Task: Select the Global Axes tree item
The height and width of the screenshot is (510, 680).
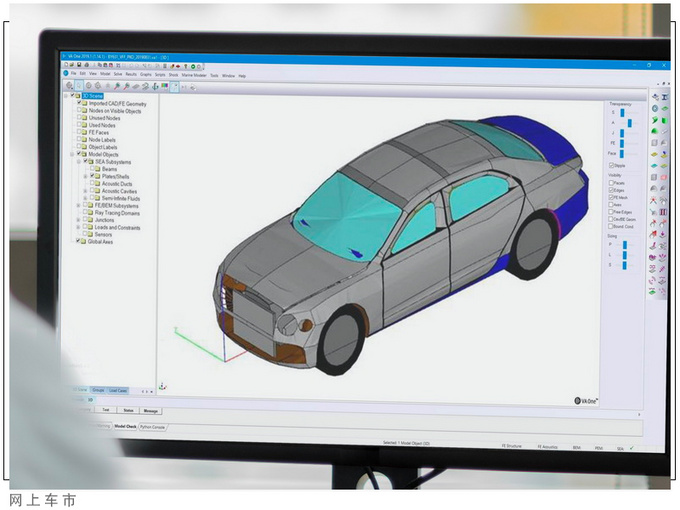Action: click(101, 241)
